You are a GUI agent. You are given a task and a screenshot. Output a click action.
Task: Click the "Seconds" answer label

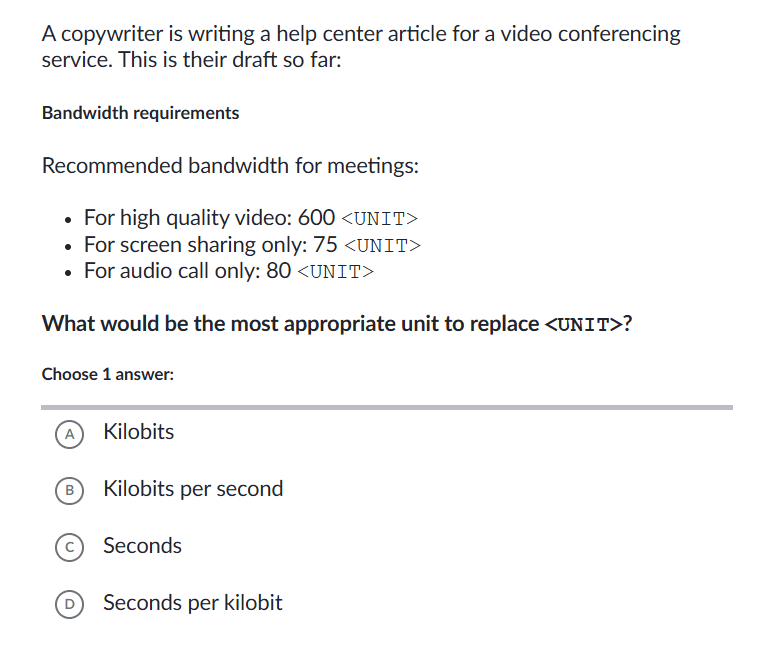[142, 546]
